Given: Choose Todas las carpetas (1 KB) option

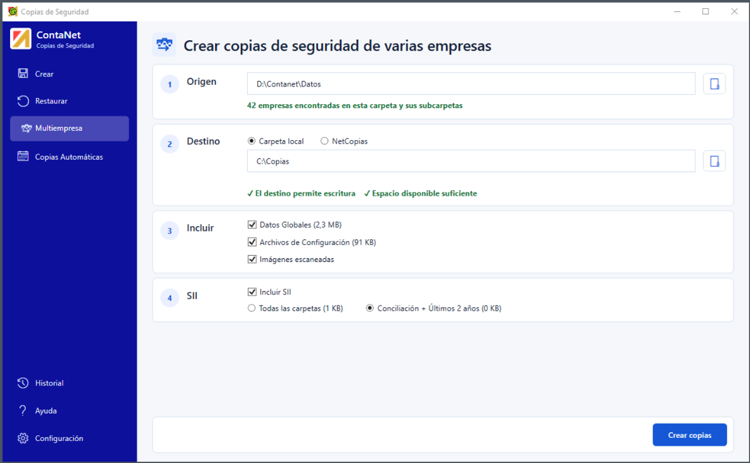Looking at the screenshot, I should (252, 308).
